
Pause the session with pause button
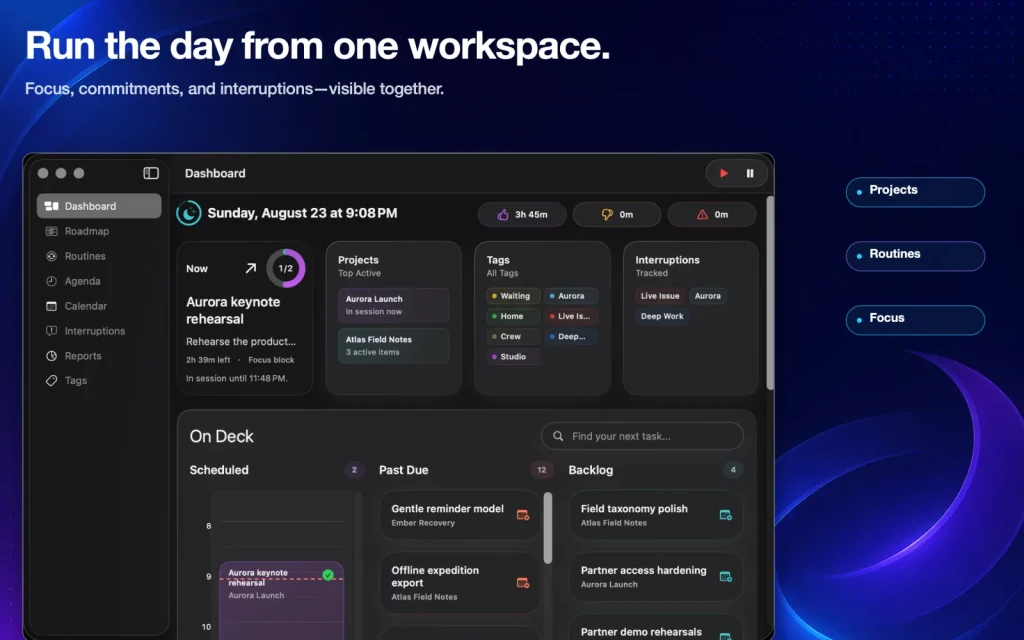[750, 173]
